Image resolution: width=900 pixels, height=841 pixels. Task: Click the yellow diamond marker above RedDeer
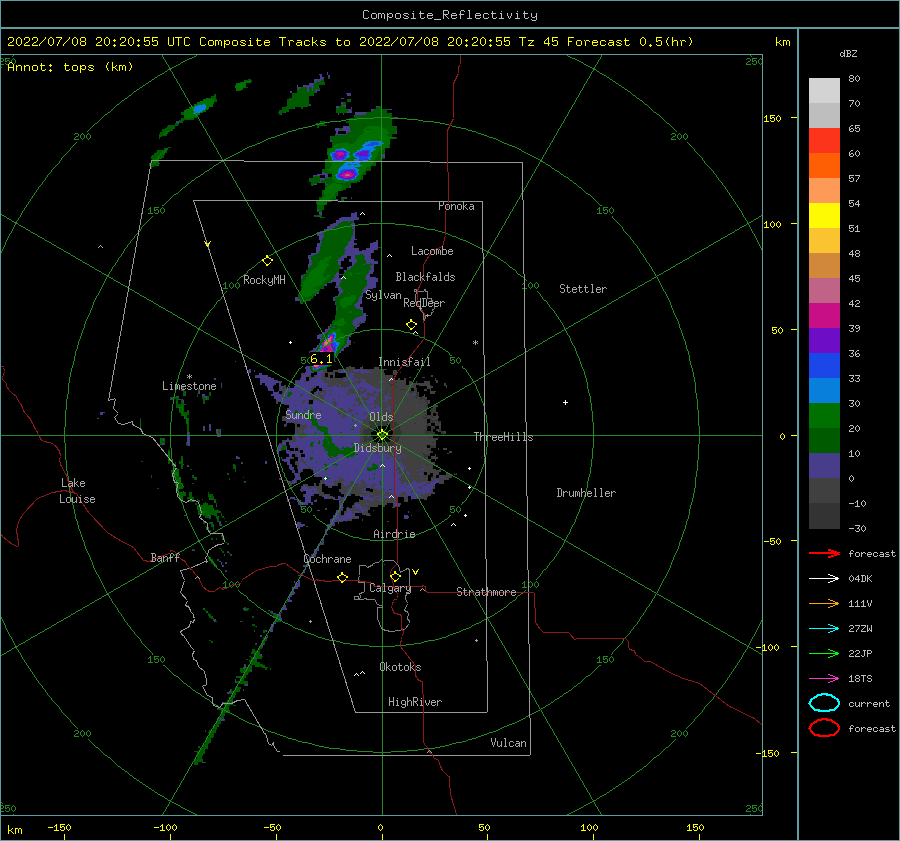pos(411,325)
